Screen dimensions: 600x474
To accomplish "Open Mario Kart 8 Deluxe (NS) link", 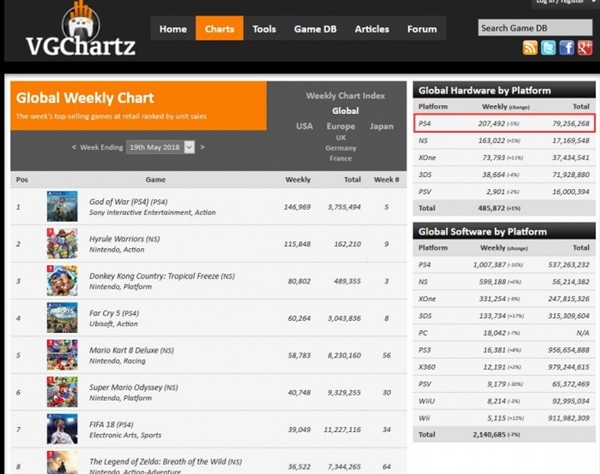I will pos(131,350).
